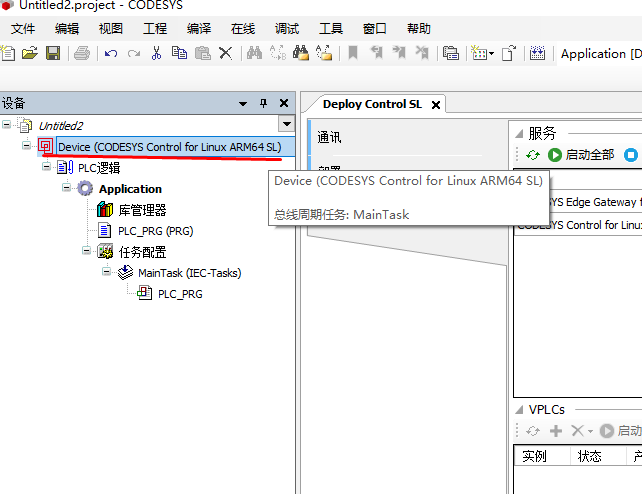This screenshot has width=642, height=494.
Task: Select the 库管理器 tree item
Action: (x=142, y=210)
